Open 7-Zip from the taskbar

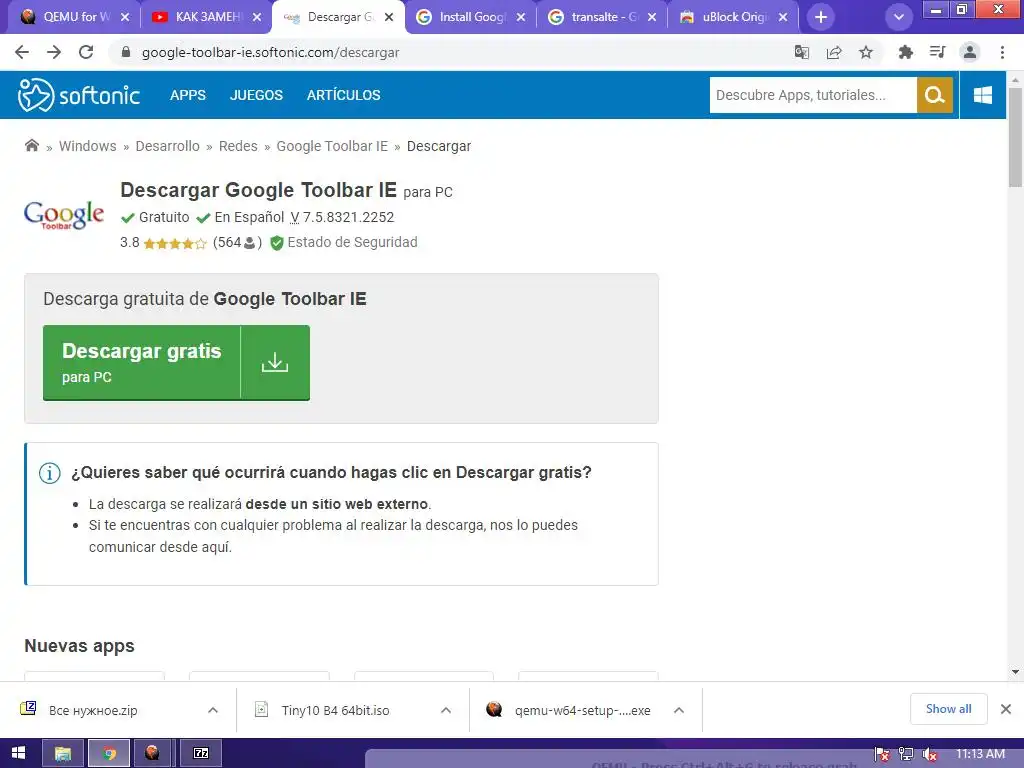pos(201,754)
